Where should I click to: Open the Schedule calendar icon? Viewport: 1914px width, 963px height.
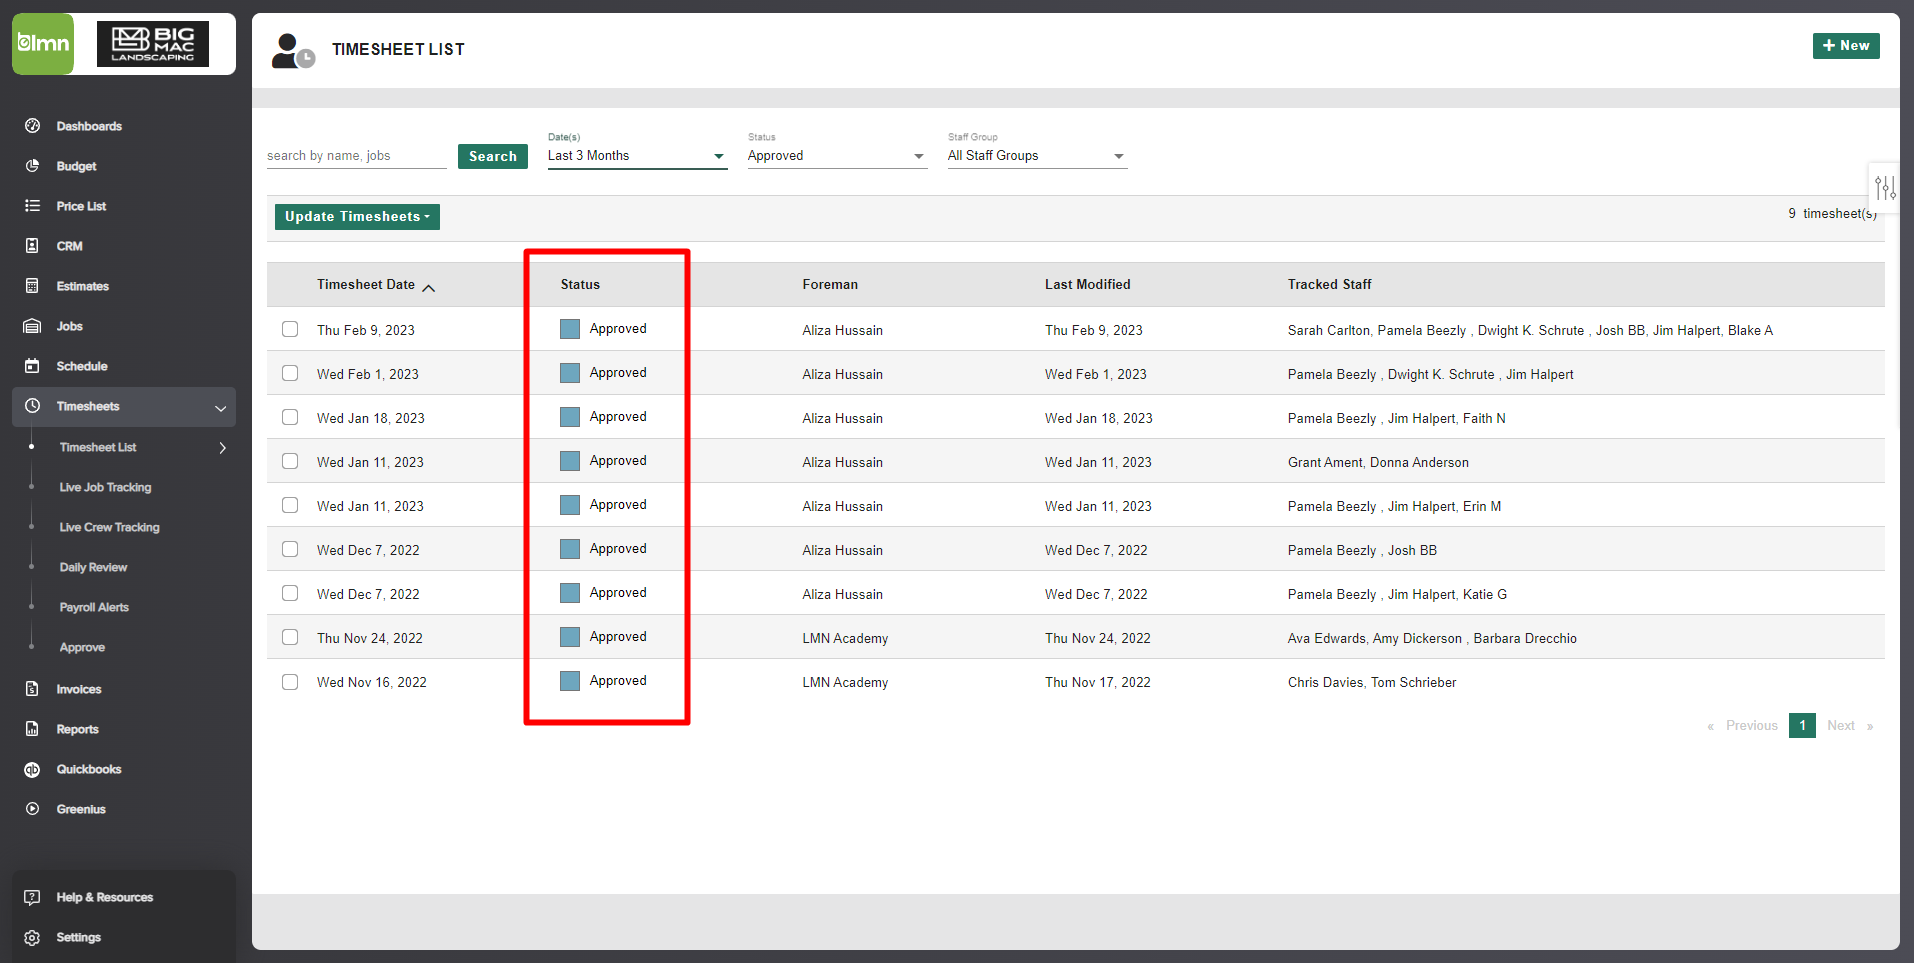(x=32, y=366)
